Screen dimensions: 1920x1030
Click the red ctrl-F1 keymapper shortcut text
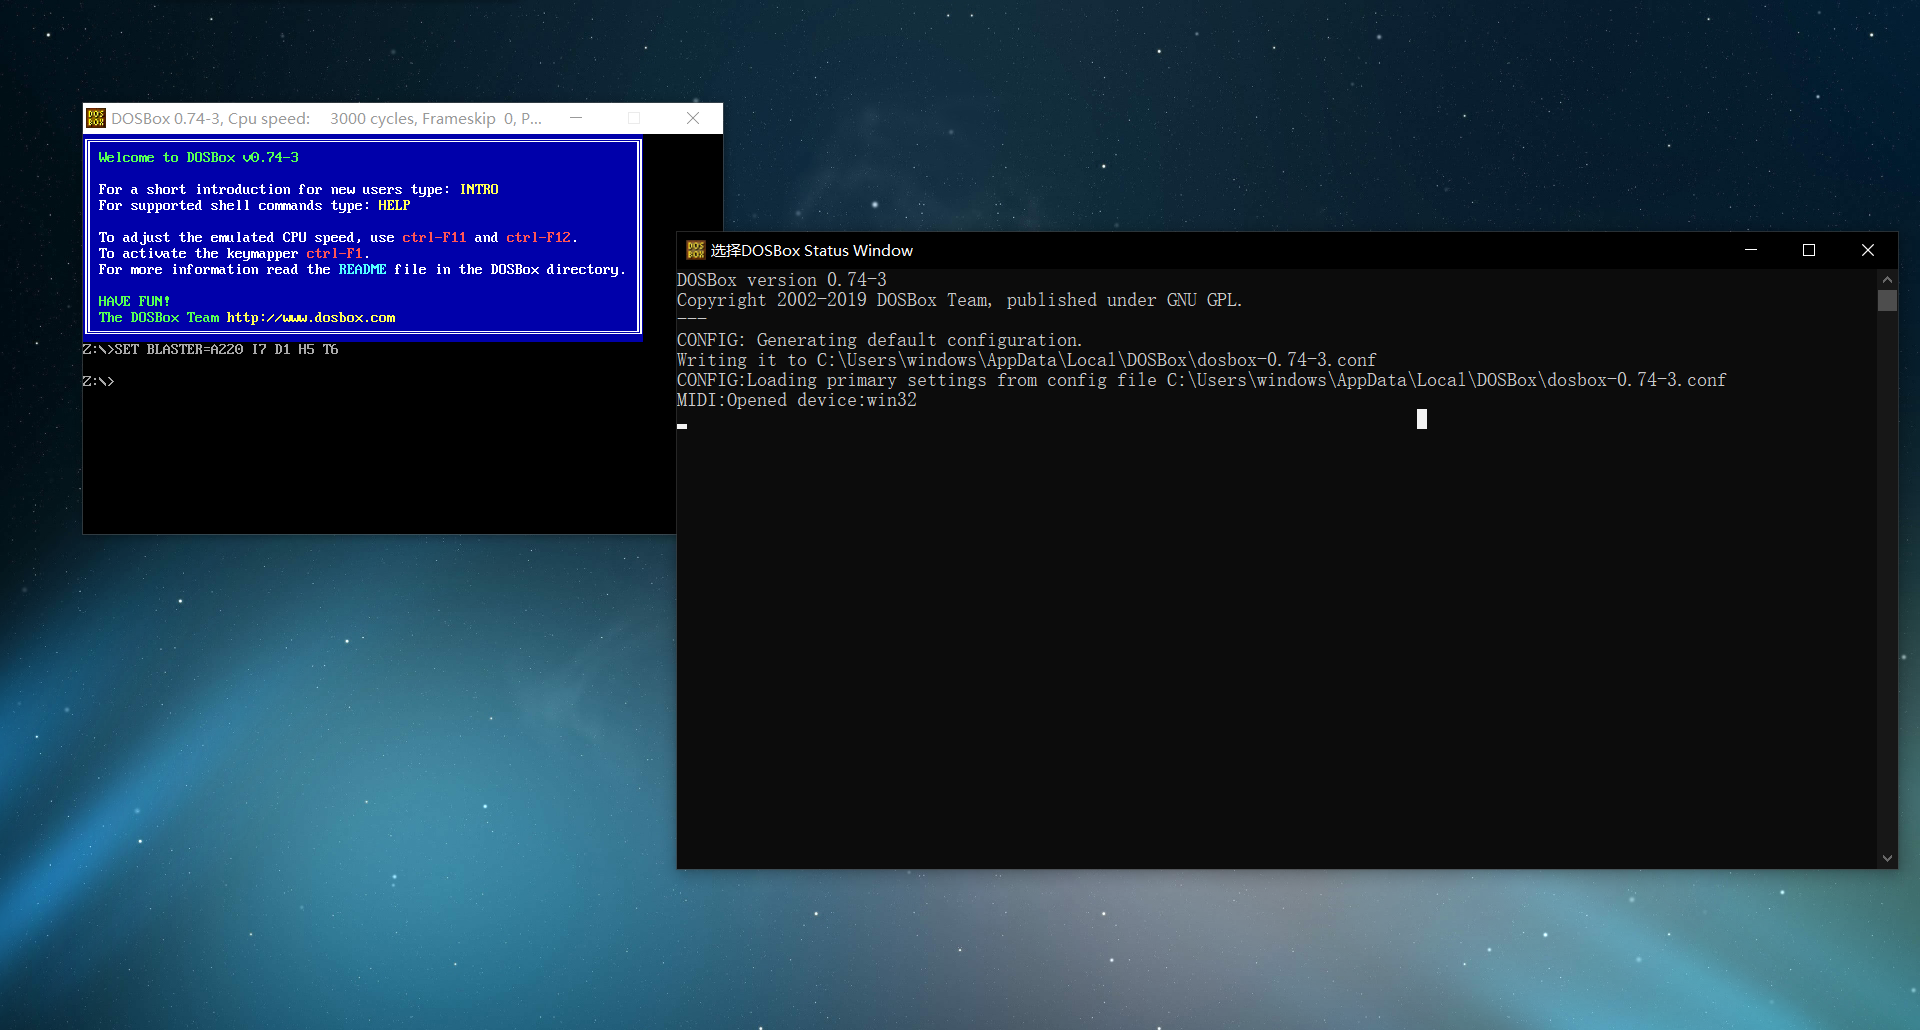point(334,253)
